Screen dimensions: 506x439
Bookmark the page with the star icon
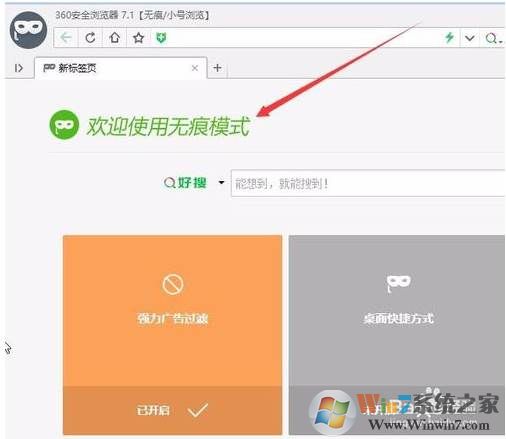pos(138,38)
